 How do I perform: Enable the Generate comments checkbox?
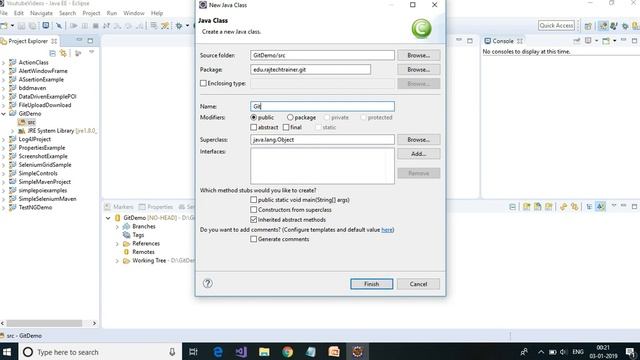253,239
